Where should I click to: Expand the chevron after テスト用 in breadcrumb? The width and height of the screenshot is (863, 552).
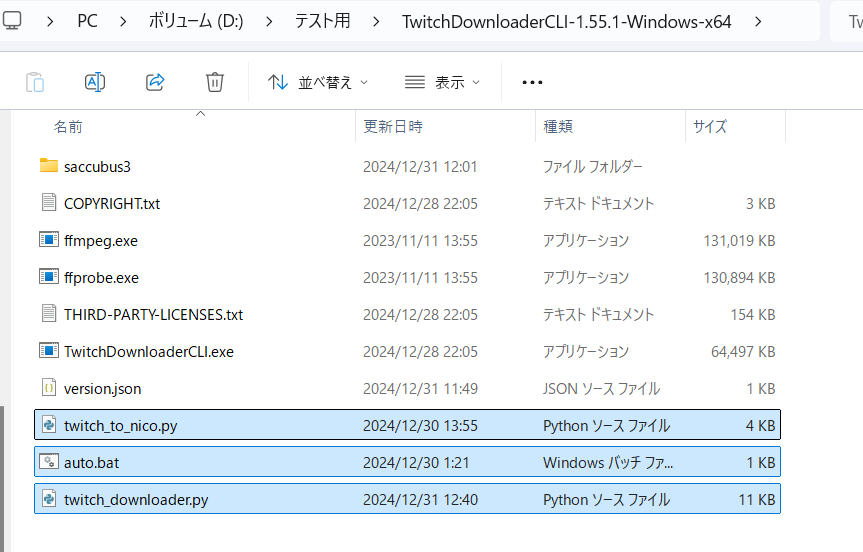pos(375,21)
